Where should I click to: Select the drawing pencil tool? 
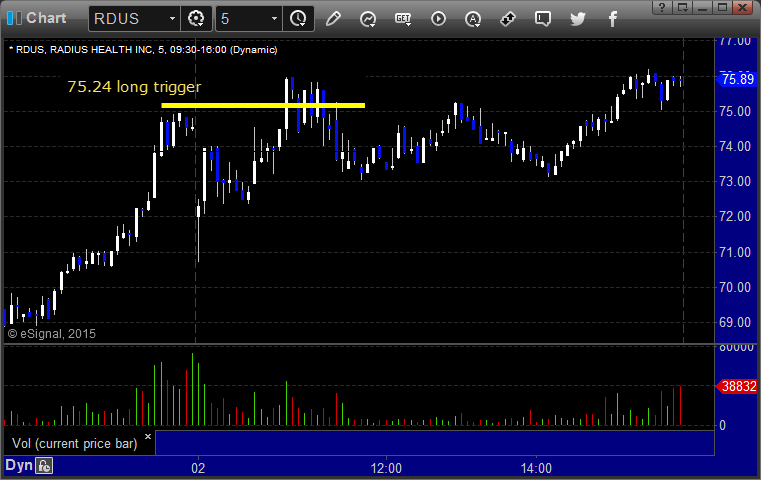(333, 19)
